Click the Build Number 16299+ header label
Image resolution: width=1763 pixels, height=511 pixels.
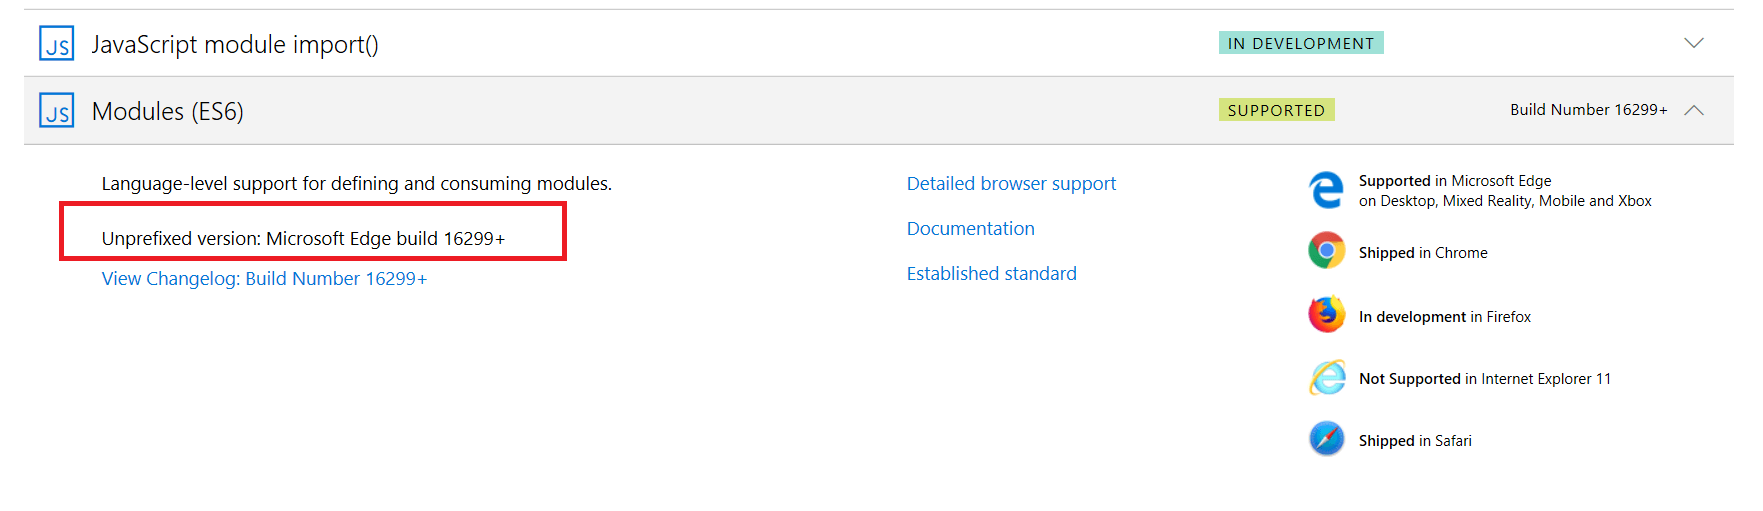pos(1588,110)
